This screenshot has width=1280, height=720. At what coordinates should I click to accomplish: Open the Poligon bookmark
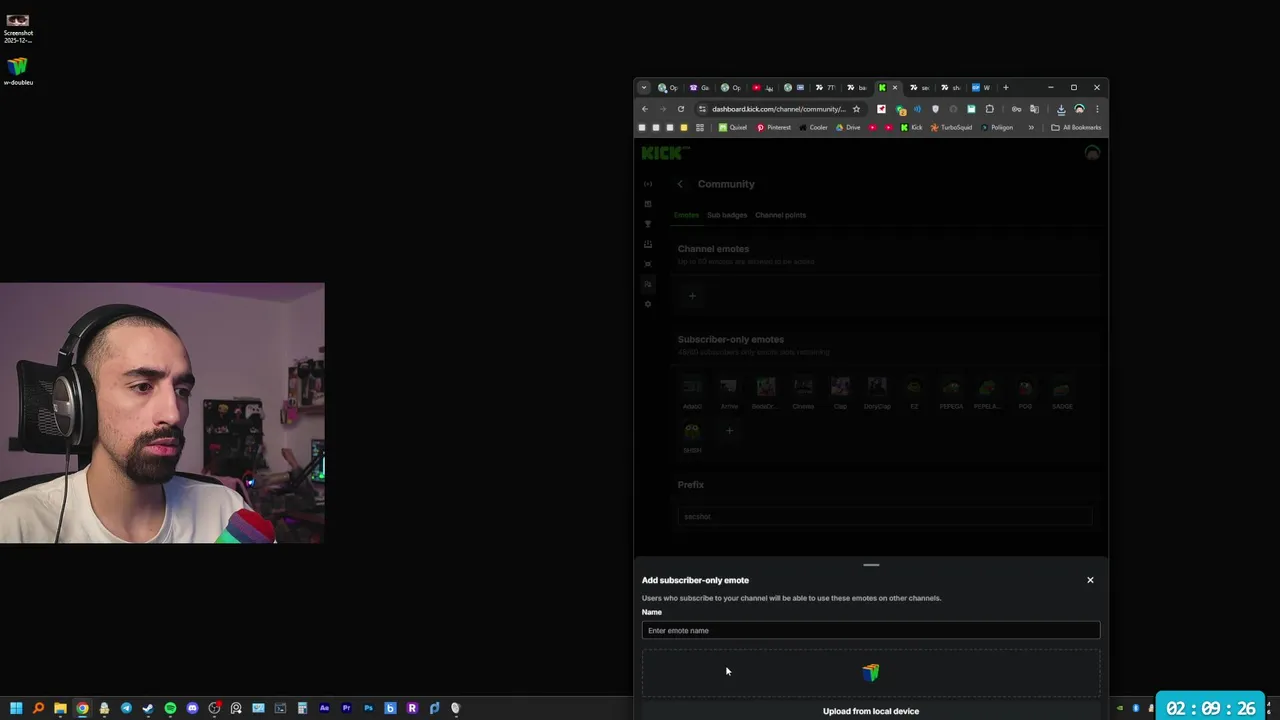coord(997,127)
